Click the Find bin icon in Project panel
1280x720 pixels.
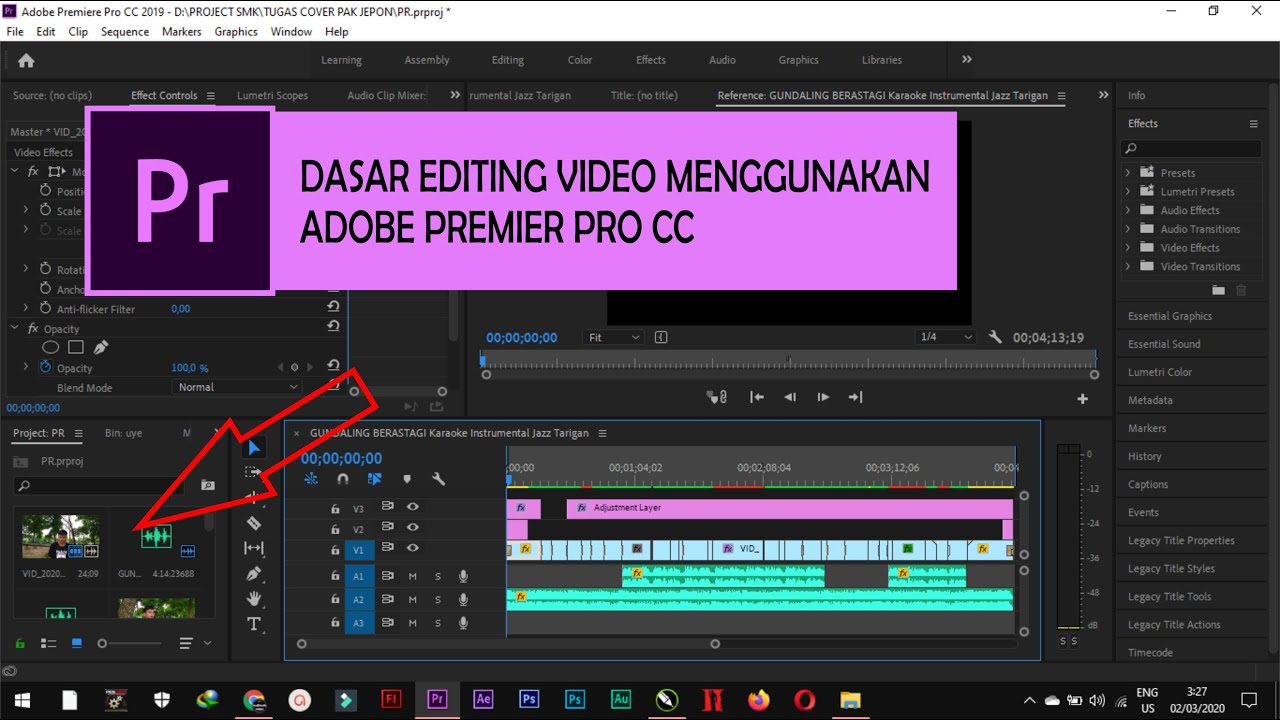(208, 485)
